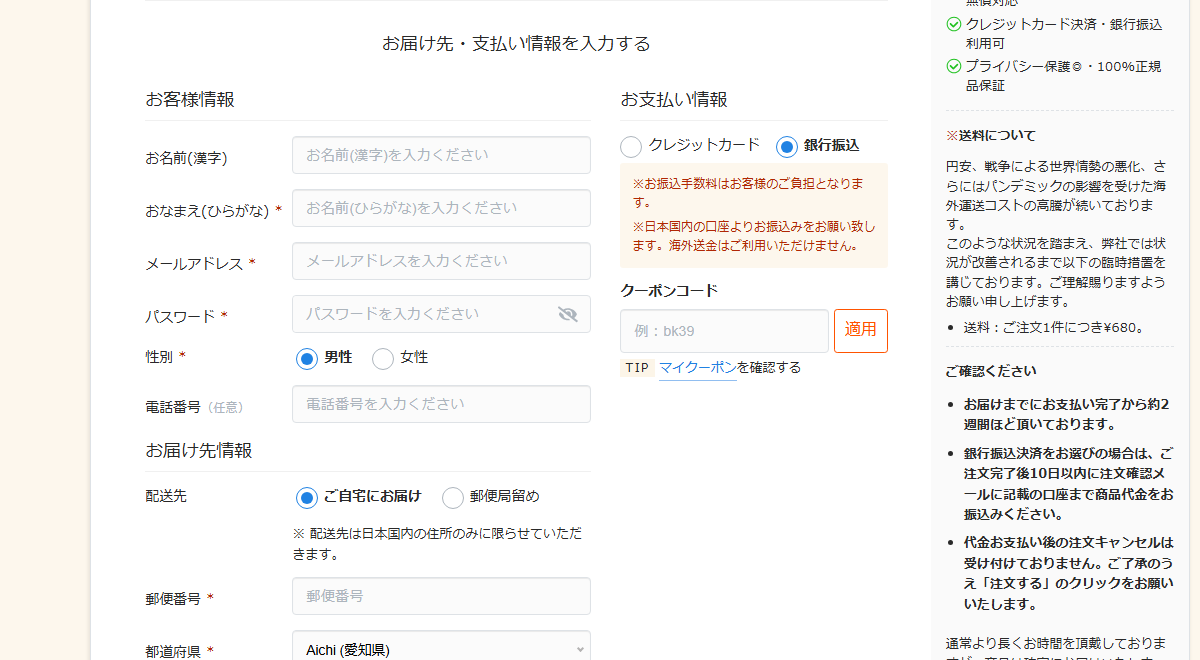Screen dimensions: 1200x660
Task: Click the お届け先情報 section heading
Action: pyautogui.click(x=199, y=450)
